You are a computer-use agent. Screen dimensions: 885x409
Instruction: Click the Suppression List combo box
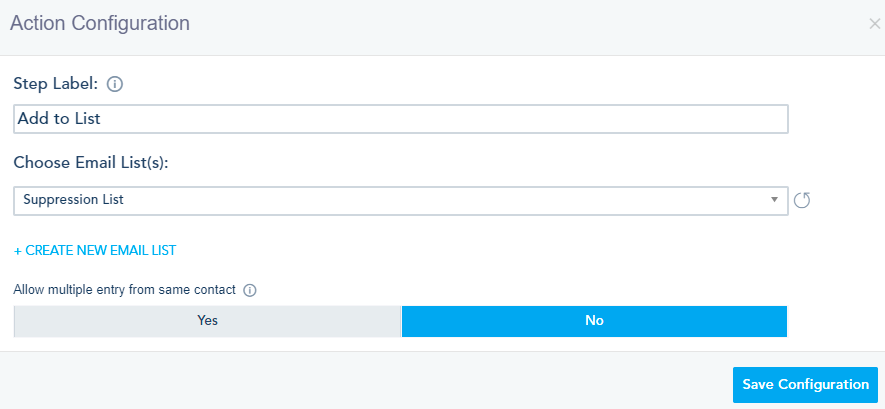click(x=400, y=200)
